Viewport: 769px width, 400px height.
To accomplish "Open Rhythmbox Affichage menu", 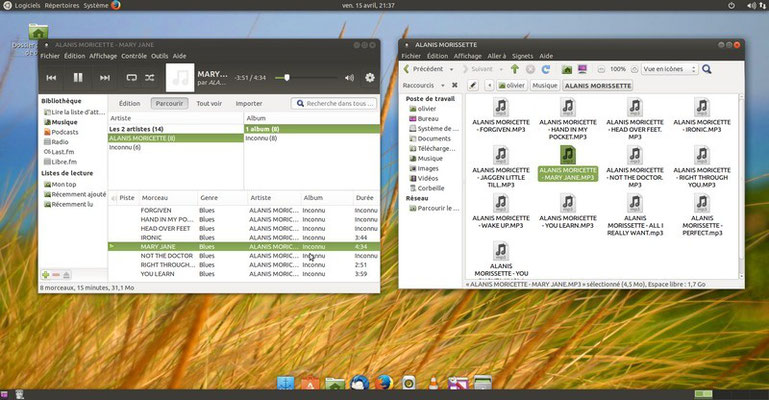I will 103,56.
